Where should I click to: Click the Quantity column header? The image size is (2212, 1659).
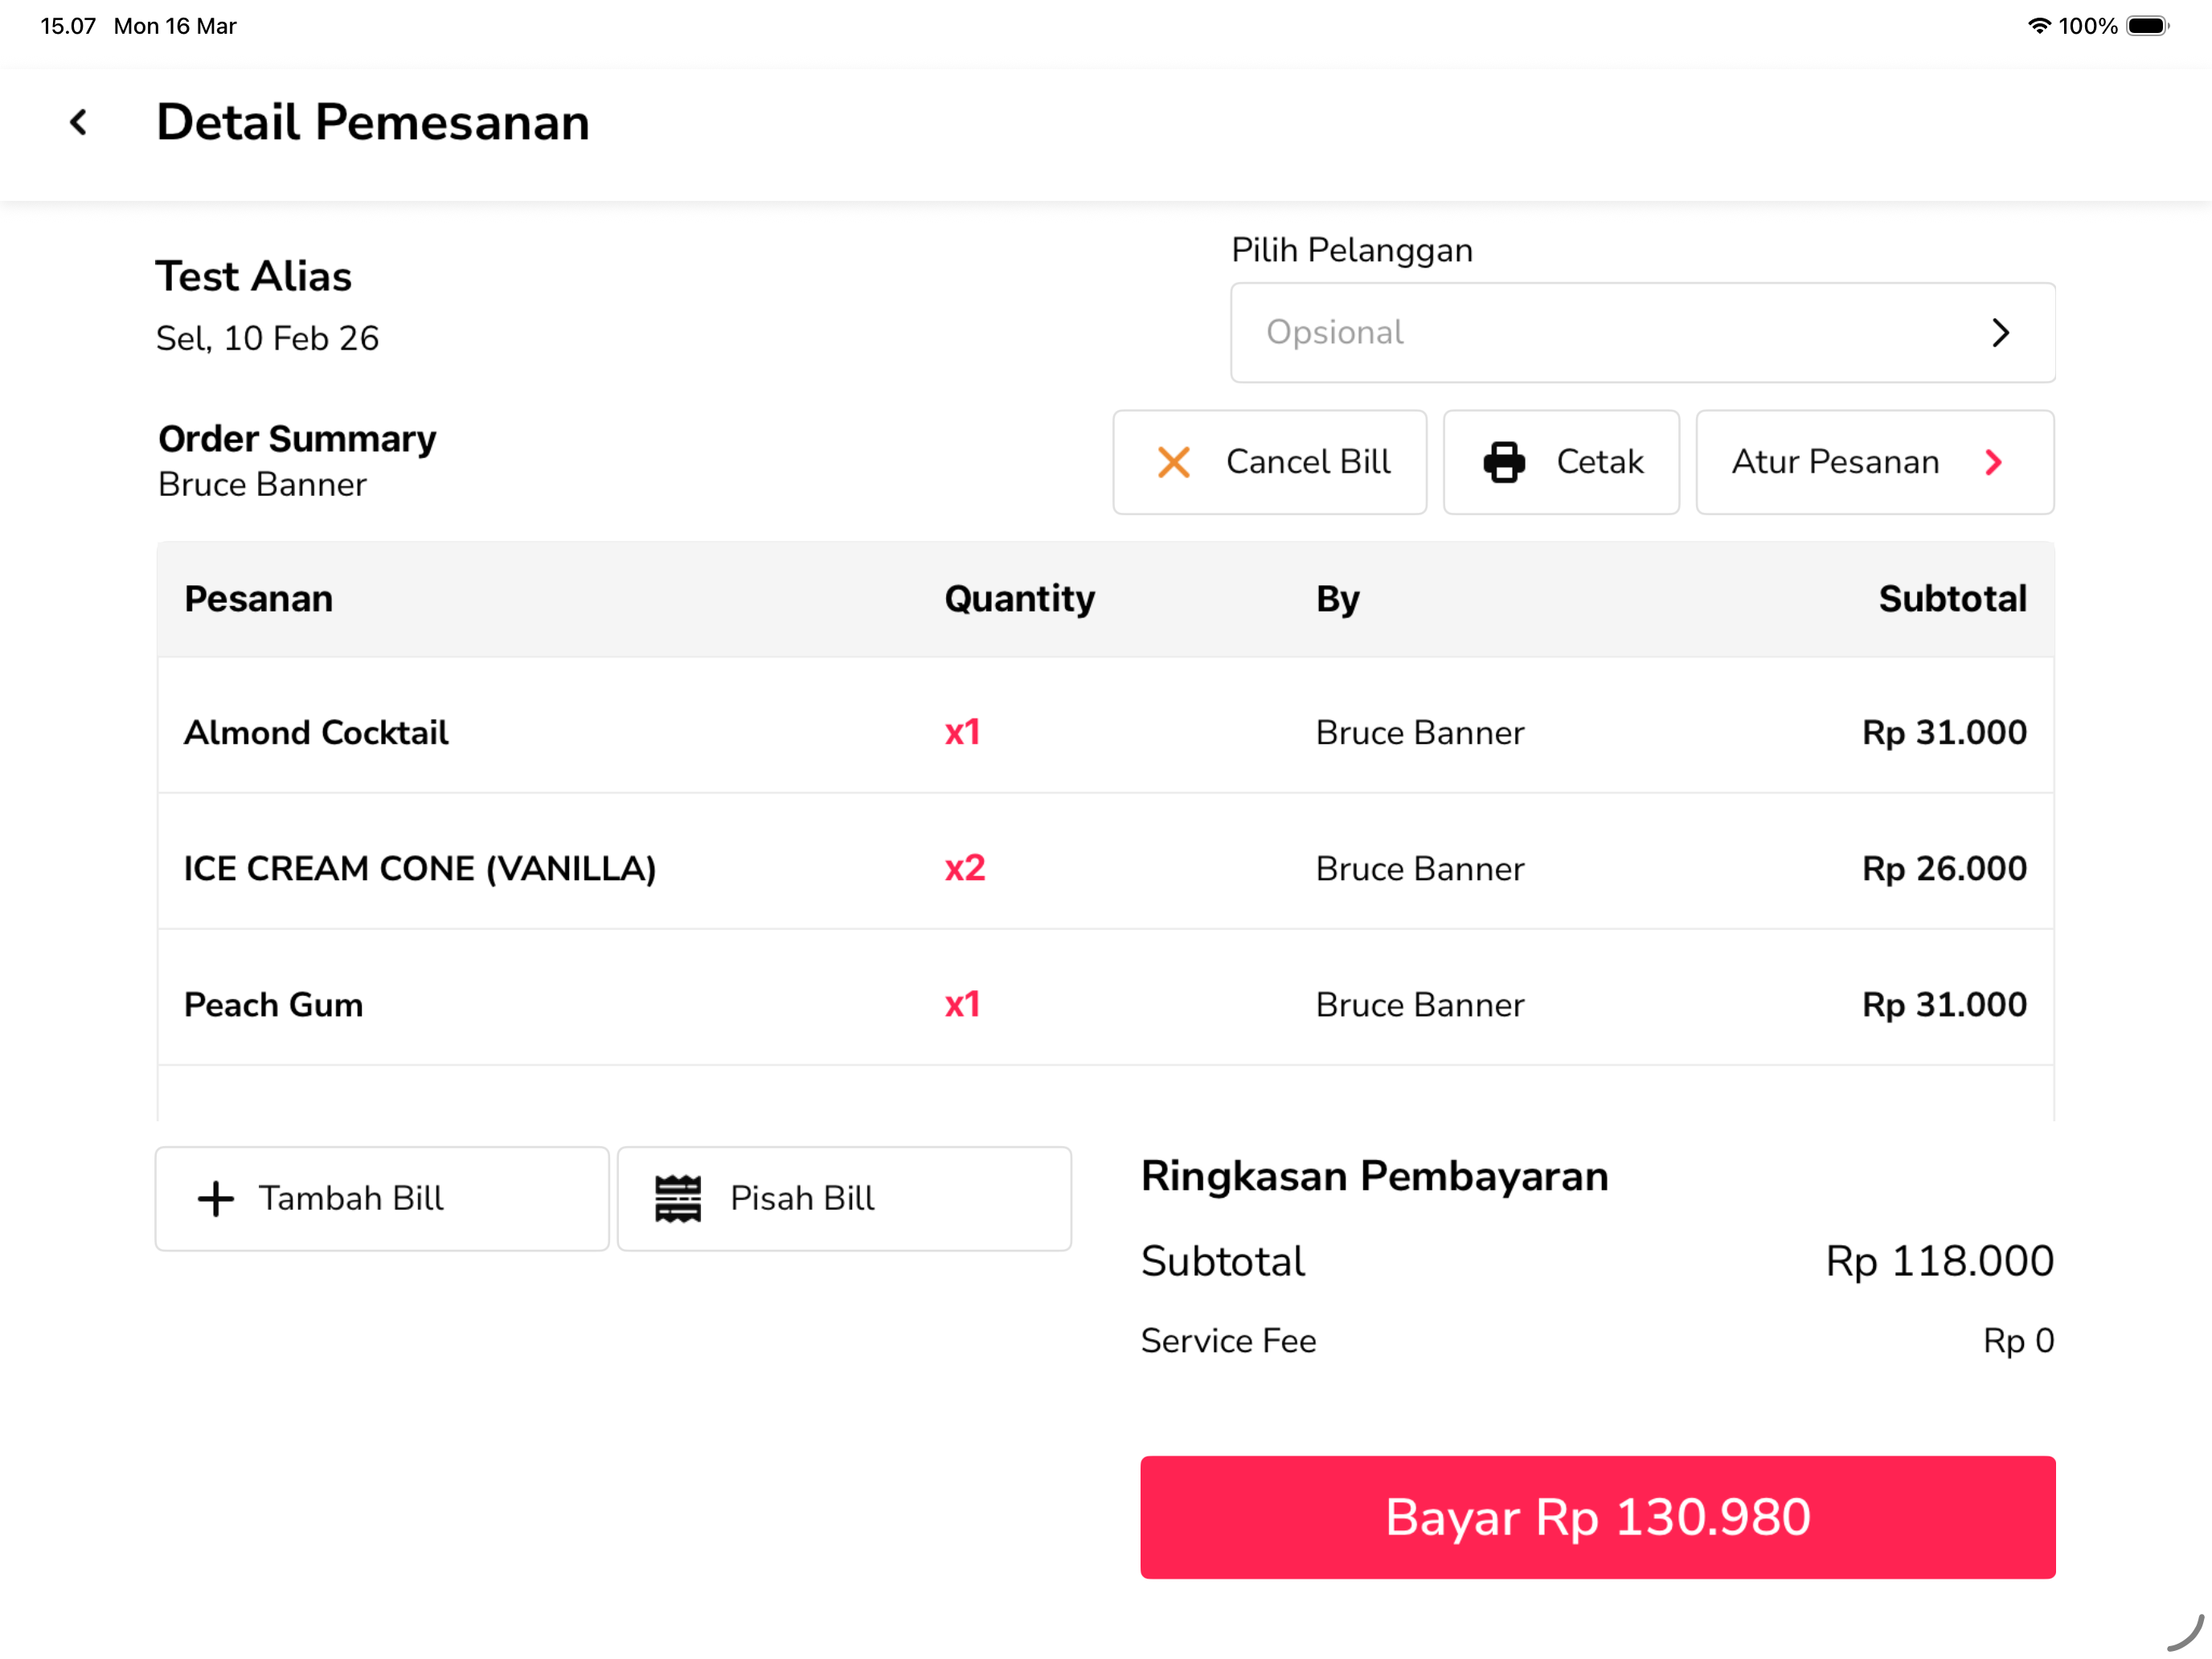(x=1019, y=598)
